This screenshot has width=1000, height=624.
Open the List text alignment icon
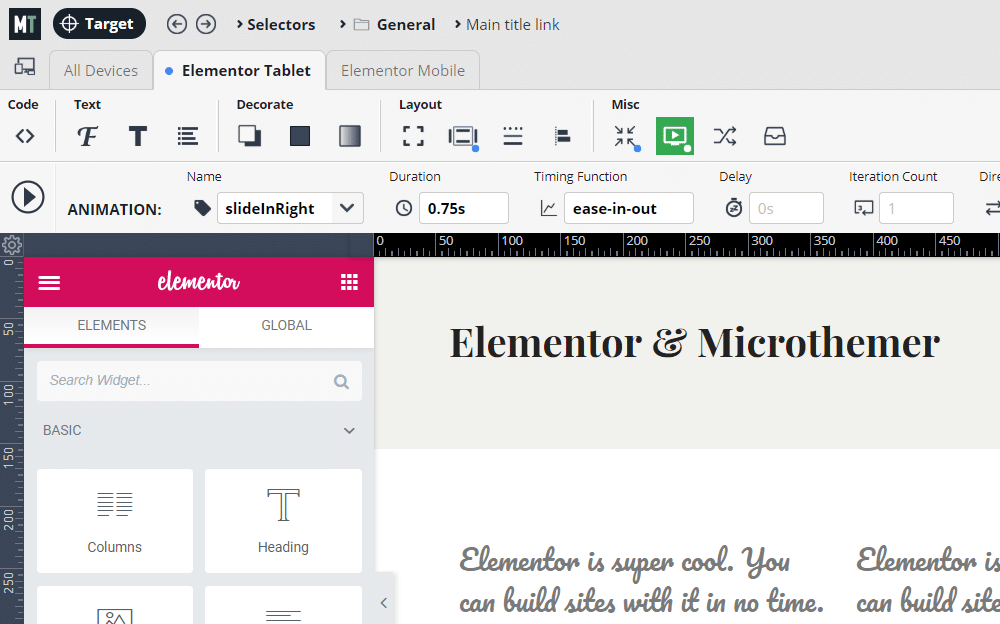click(x=188, y=136)
